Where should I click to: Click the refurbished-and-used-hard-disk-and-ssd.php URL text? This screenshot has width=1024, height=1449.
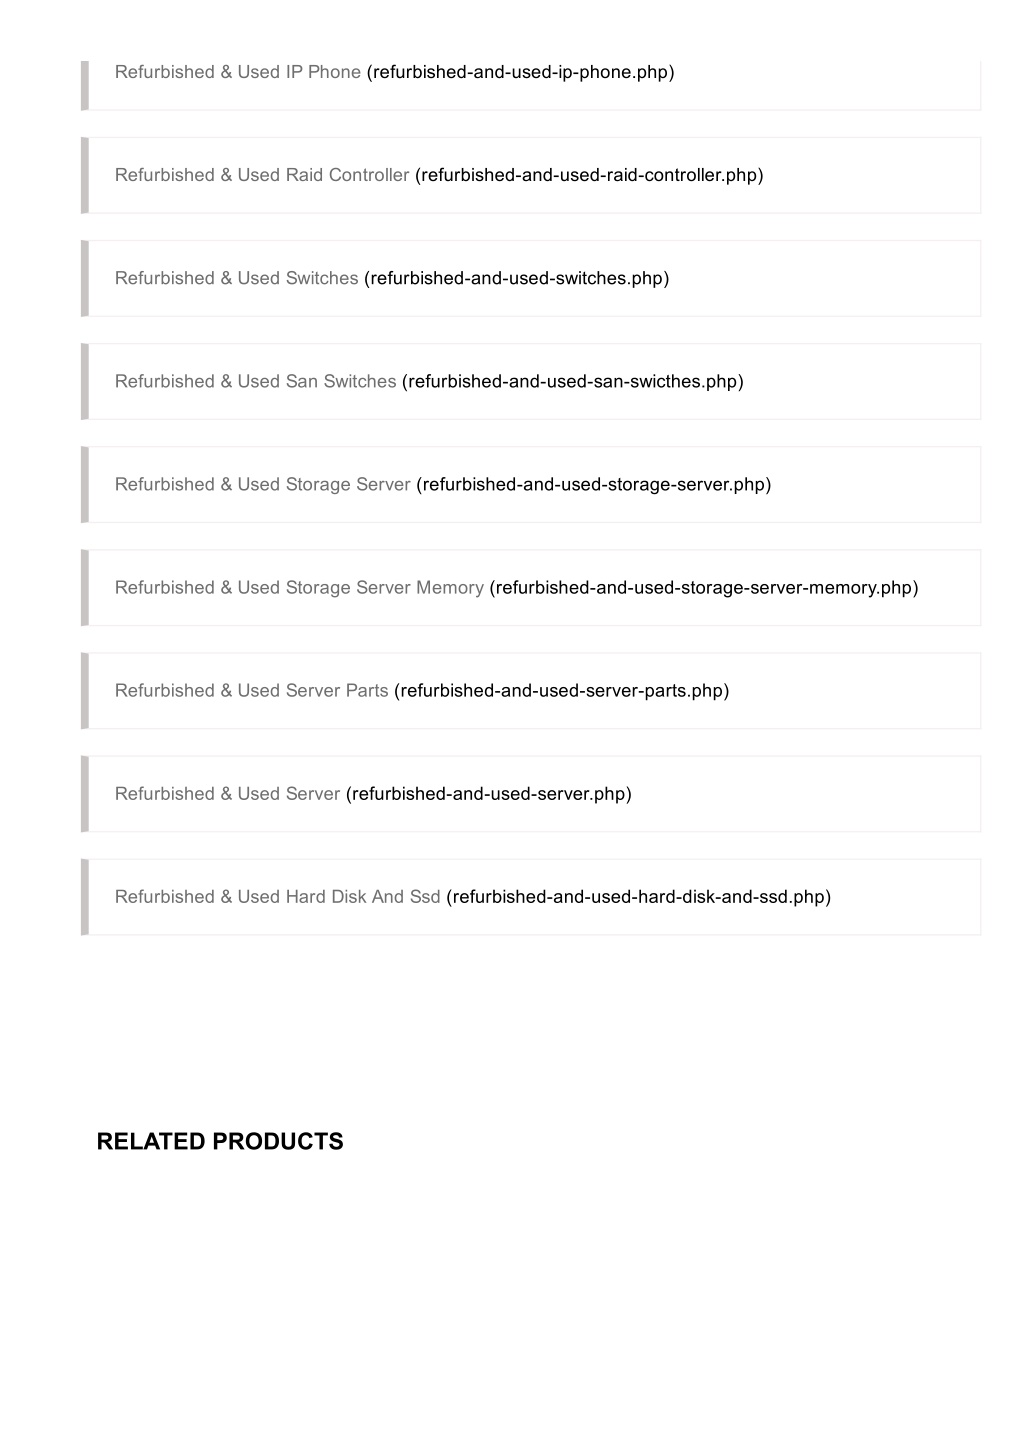click(639, 896)
